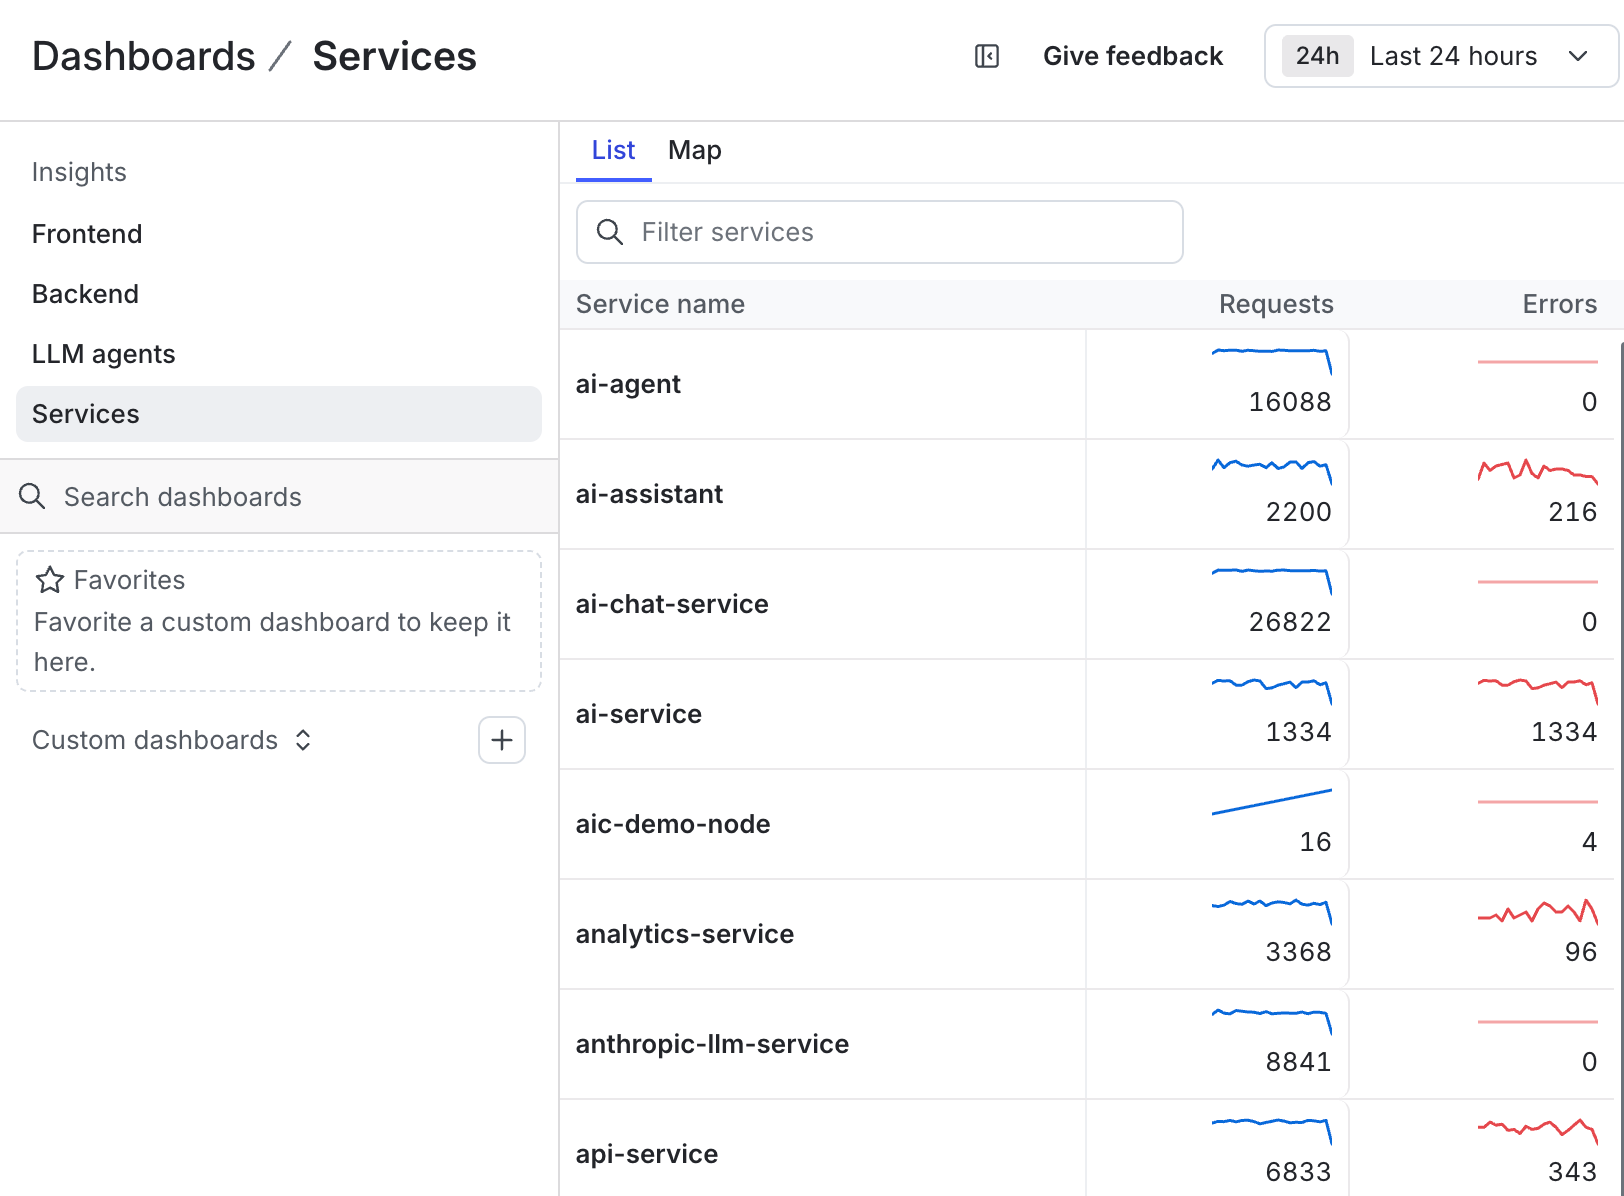Viewport: 1624px width, 1196px height.
Task: Go to Dashboards breadcrumb link
Action: tap(143, 56)
